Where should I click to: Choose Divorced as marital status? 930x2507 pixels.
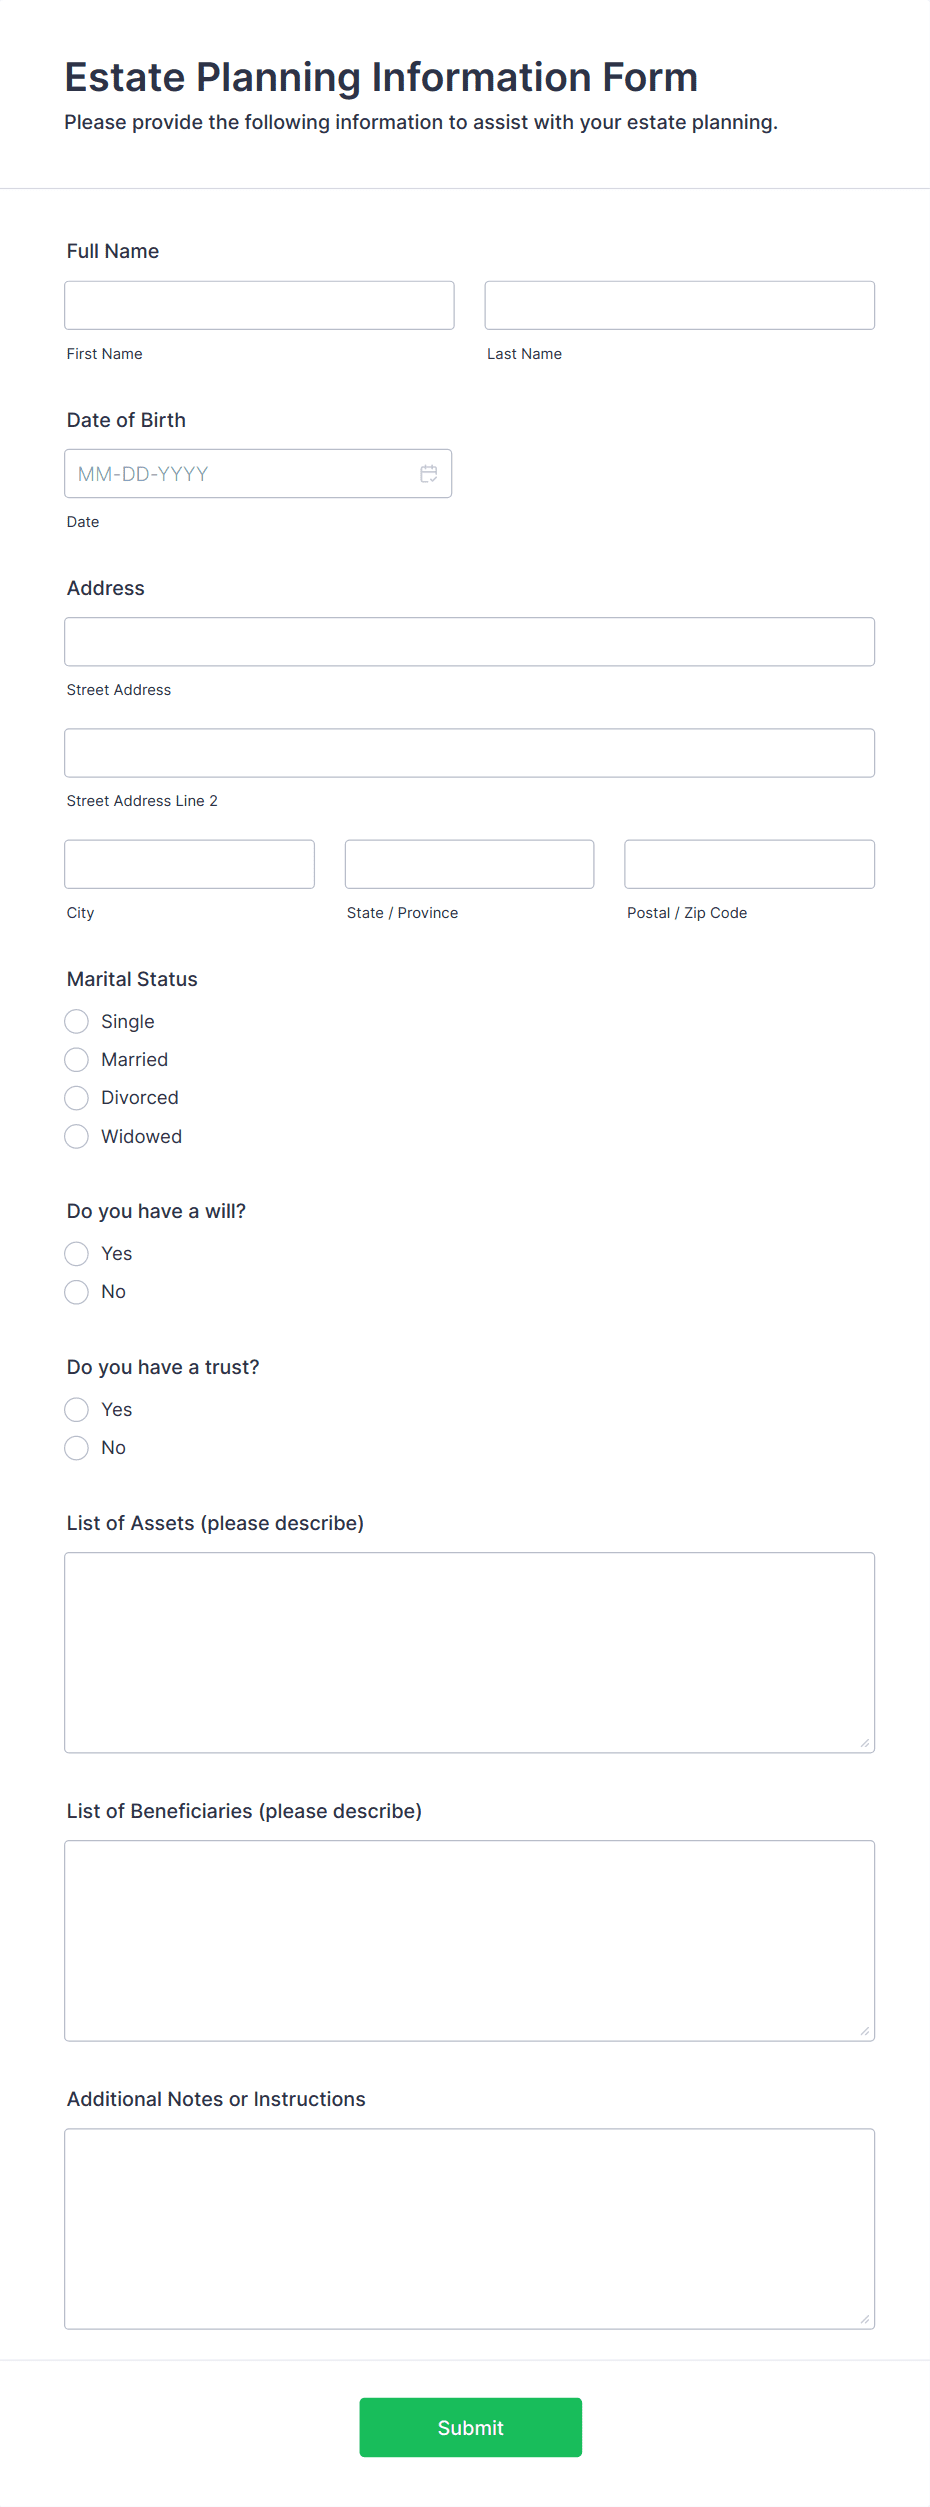[76, 1097]
